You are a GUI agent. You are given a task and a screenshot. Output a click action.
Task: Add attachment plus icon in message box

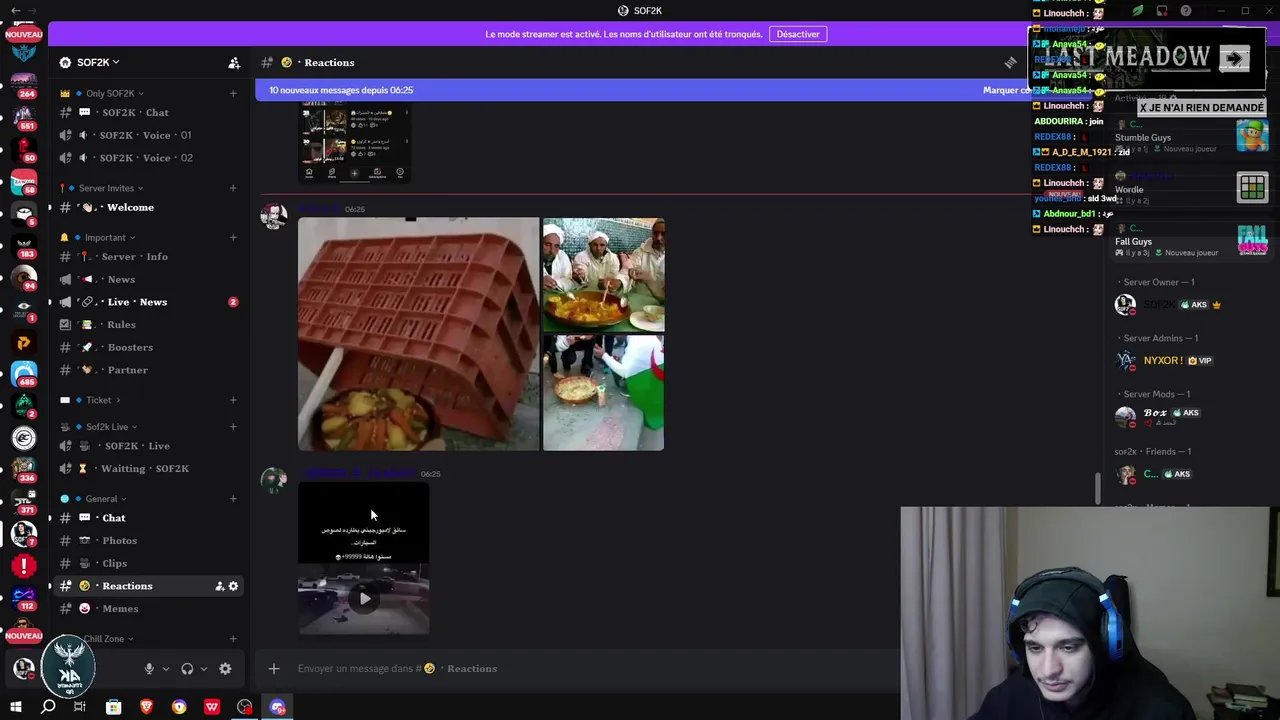(x=274, y=669)
